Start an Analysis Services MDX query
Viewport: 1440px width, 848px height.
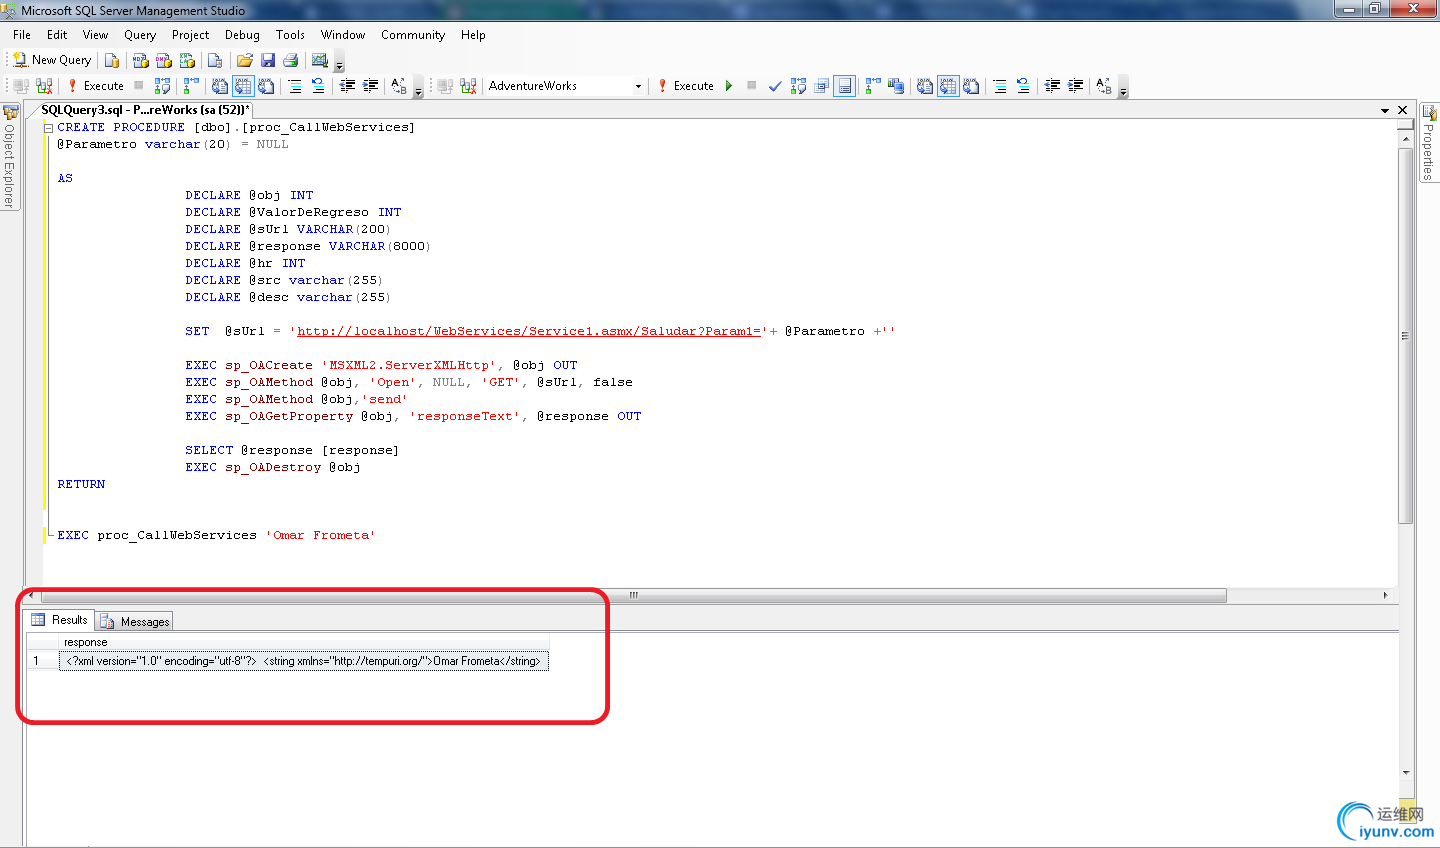click(x=141, y=60)
